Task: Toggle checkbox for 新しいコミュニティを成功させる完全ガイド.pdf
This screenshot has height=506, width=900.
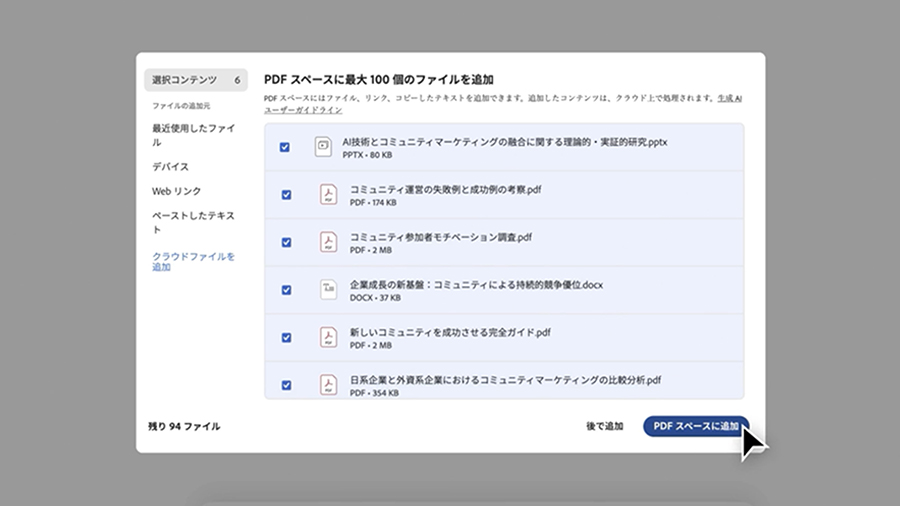Action: tap(286, 337)
